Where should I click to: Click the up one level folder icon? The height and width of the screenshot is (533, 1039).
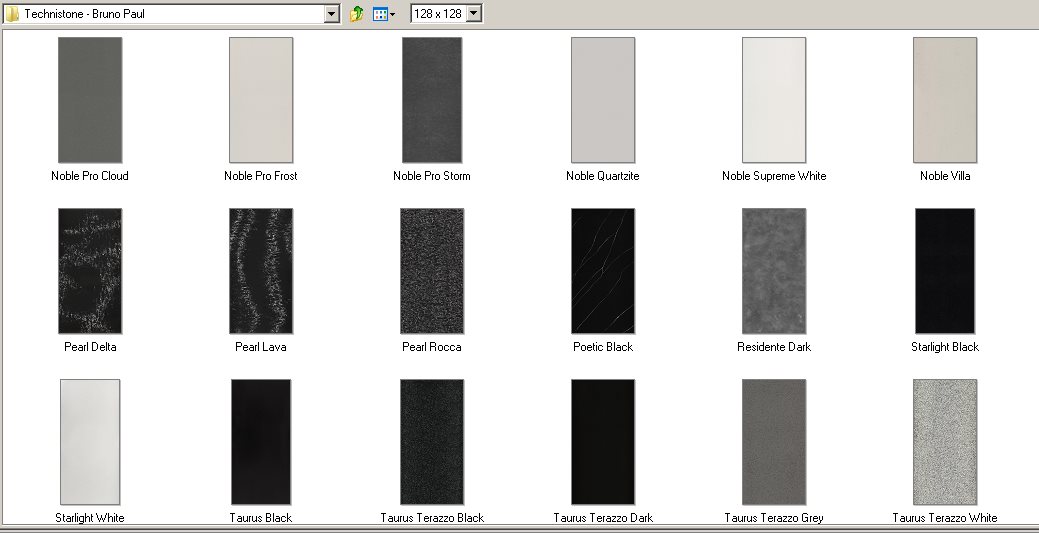click(x=356, y=13)
